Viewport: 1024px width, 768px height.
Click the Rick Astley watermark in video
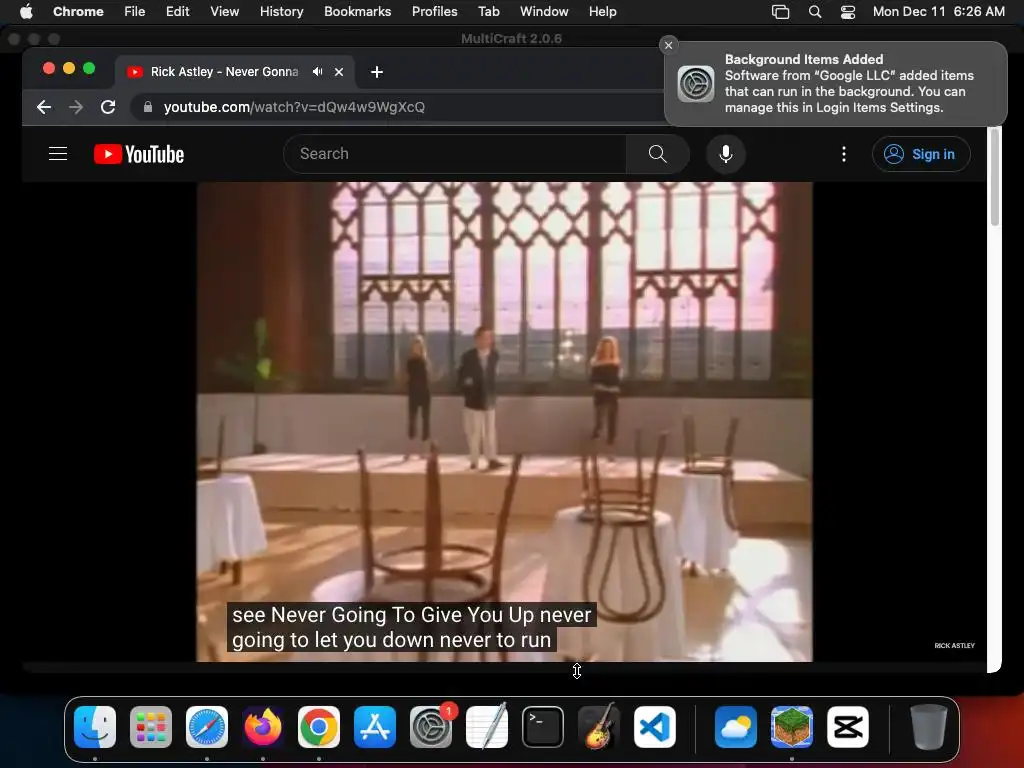[954, 645]
